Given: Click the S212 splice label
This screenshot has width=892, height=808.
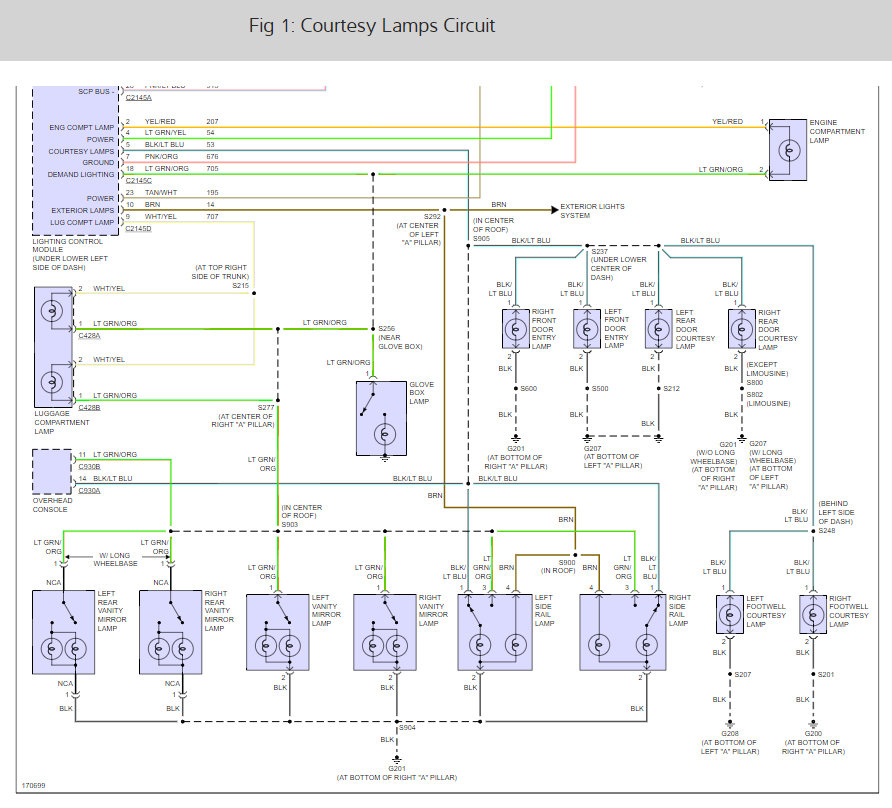Looking at the screenshot, I should (x=671, y=389).
